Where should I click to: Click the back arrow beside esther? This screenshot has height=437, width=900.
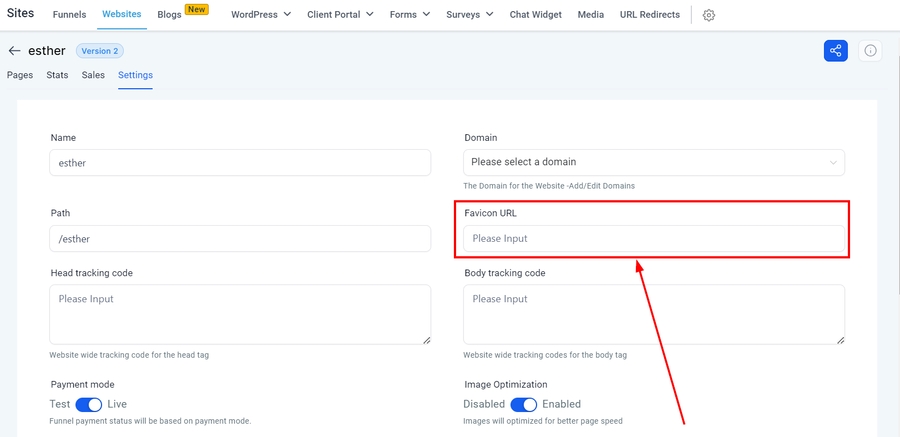pos(14,51)
